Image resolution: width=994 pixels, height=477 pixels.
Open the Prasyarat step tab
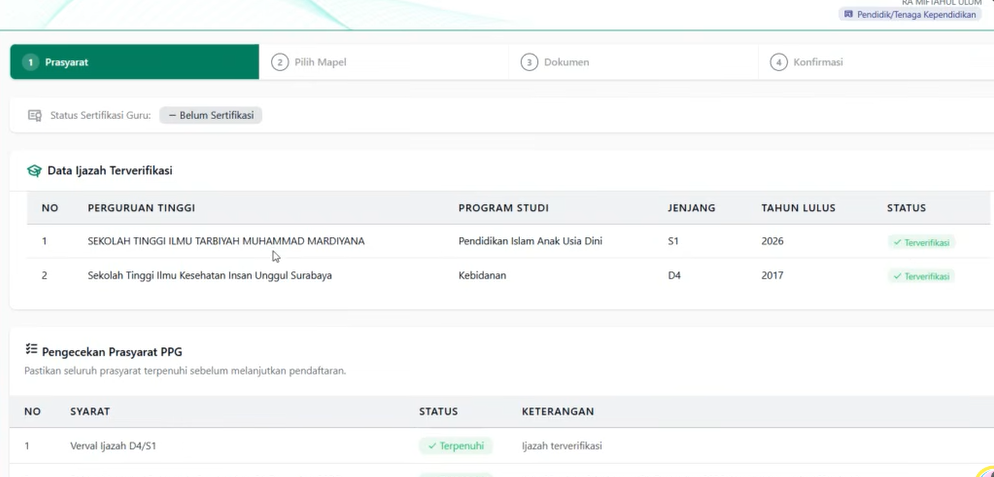[134, 62]
